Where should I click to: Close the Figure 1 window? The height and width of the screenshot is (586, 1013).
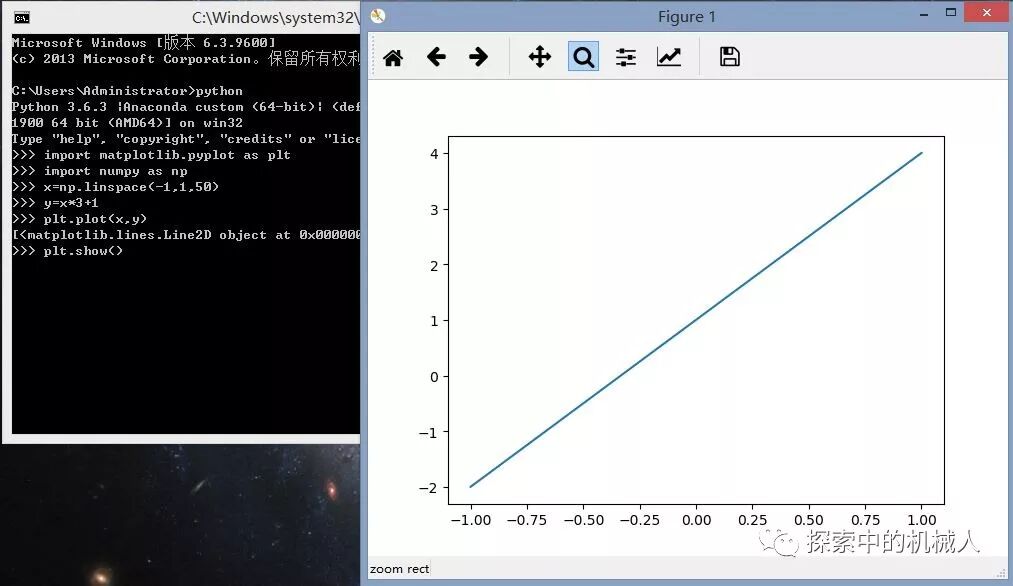coord(986,12)
